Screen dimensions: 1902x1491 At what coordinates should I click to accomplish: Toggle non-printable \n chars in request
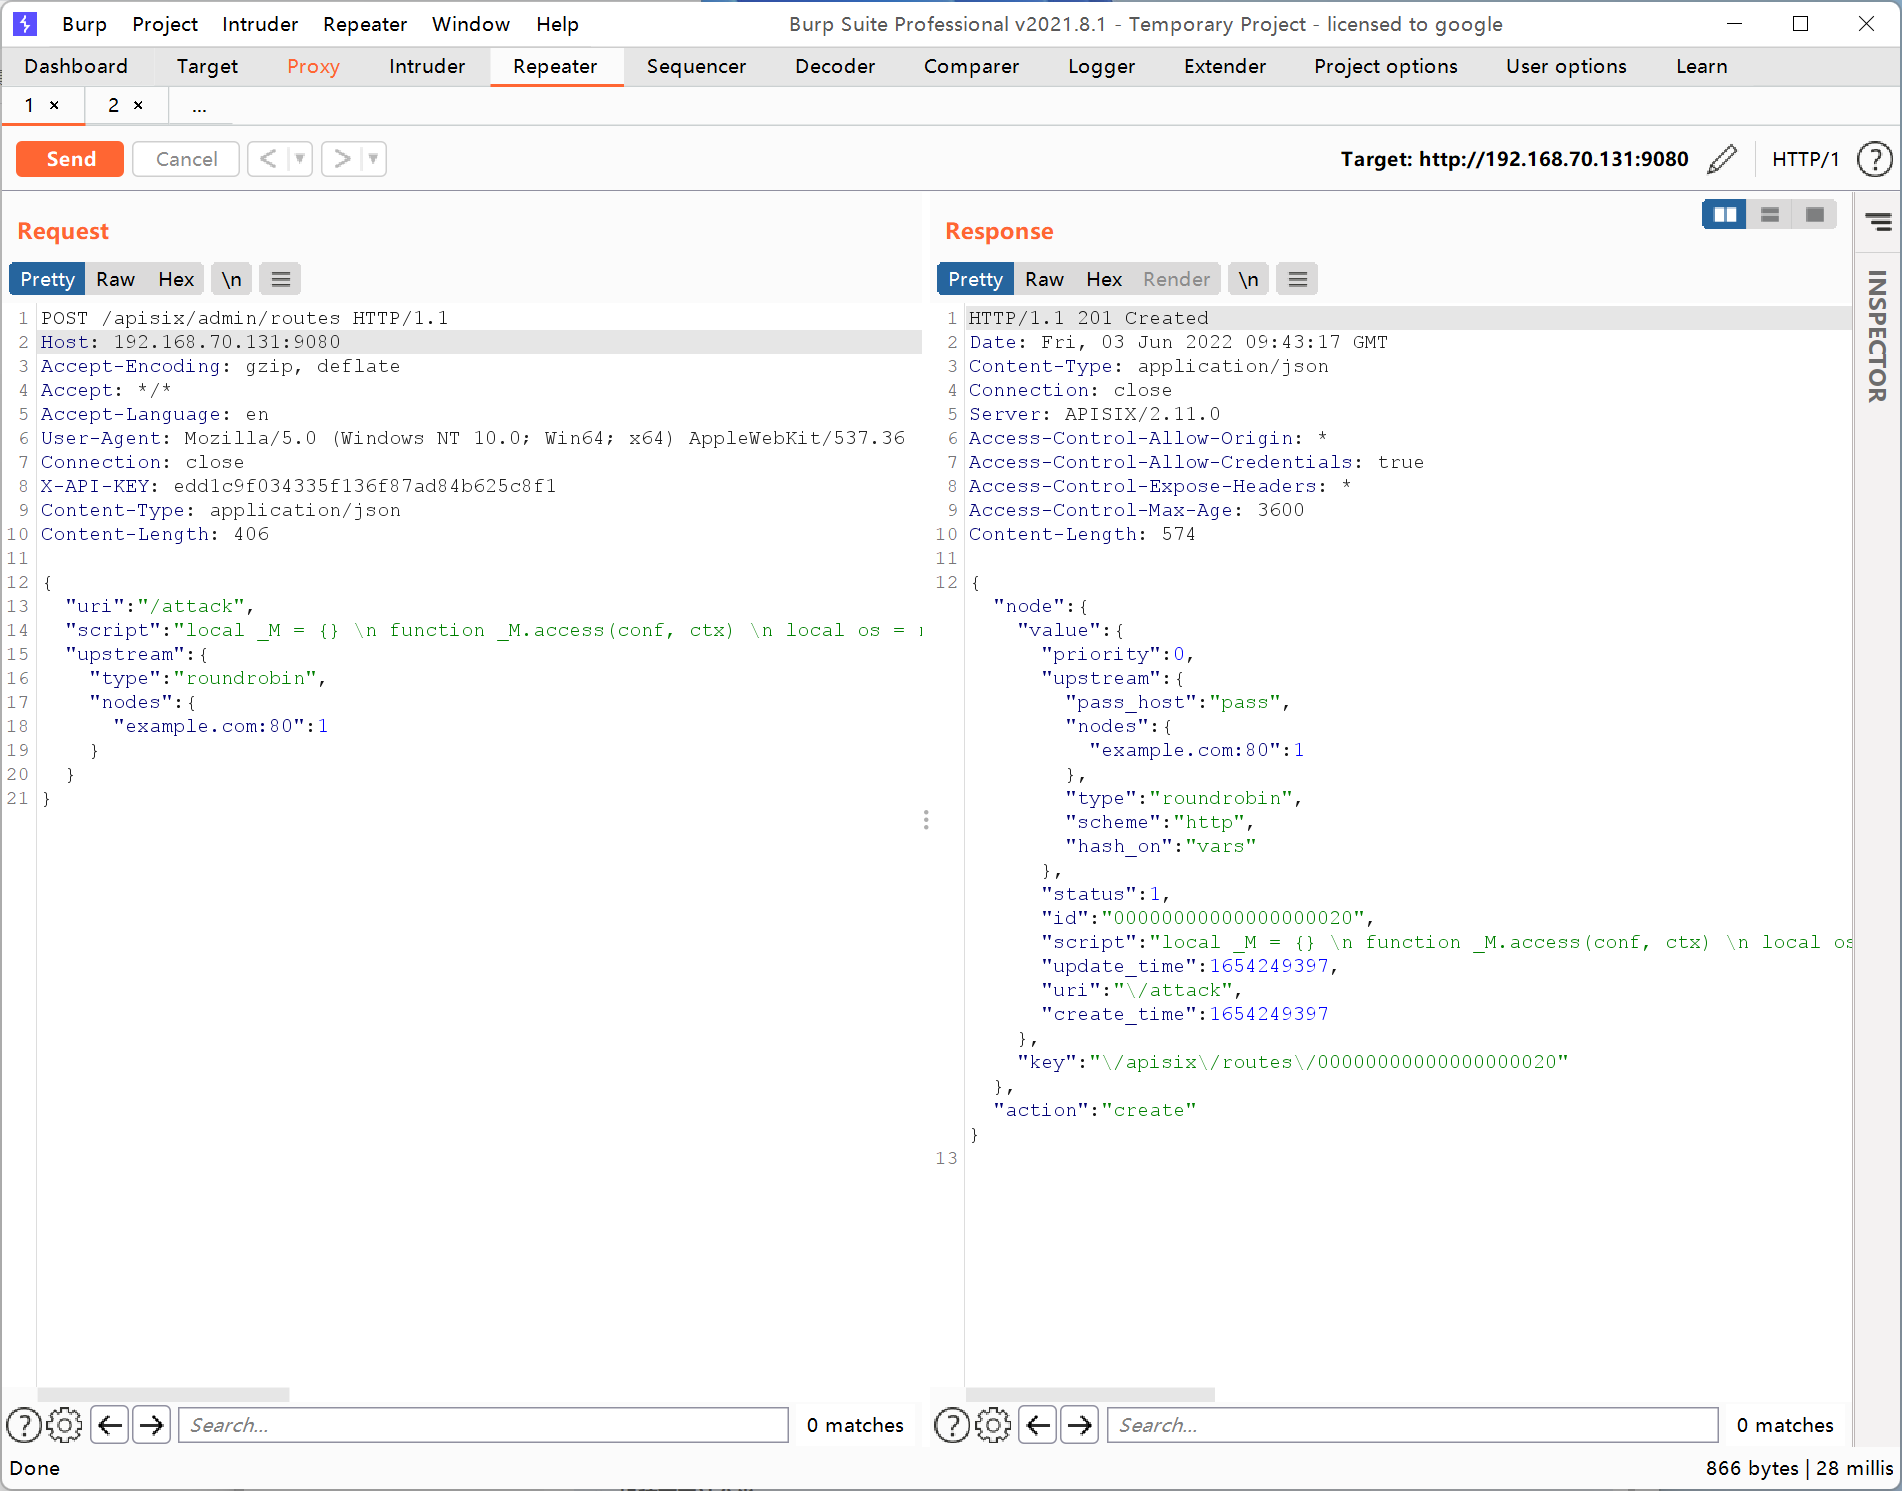[232, 279]
